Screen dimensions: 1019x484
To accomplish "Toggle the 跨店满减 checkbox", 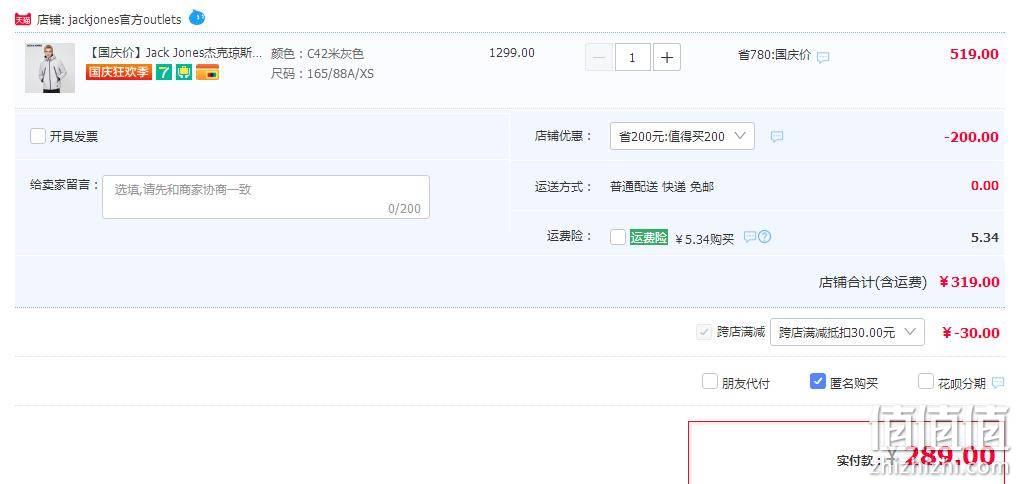I will click(x=704, y=332).
